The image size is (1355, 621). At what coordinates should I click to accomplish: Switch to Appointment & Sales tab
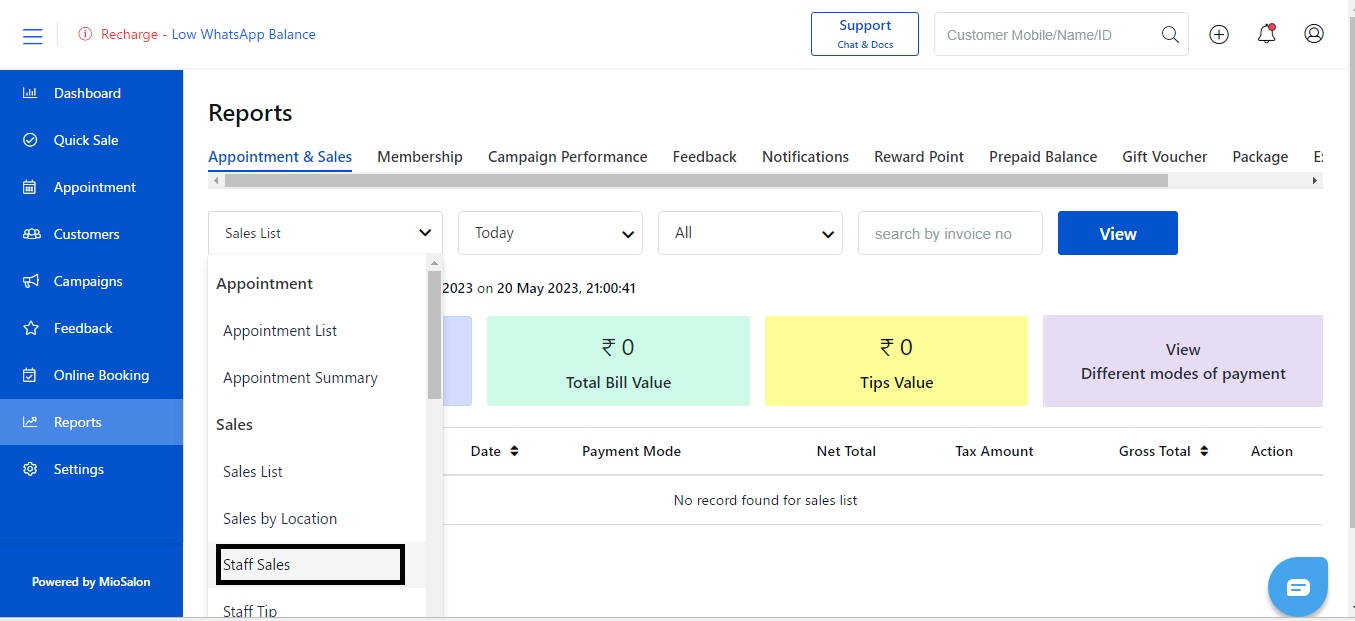pos(280,157)
